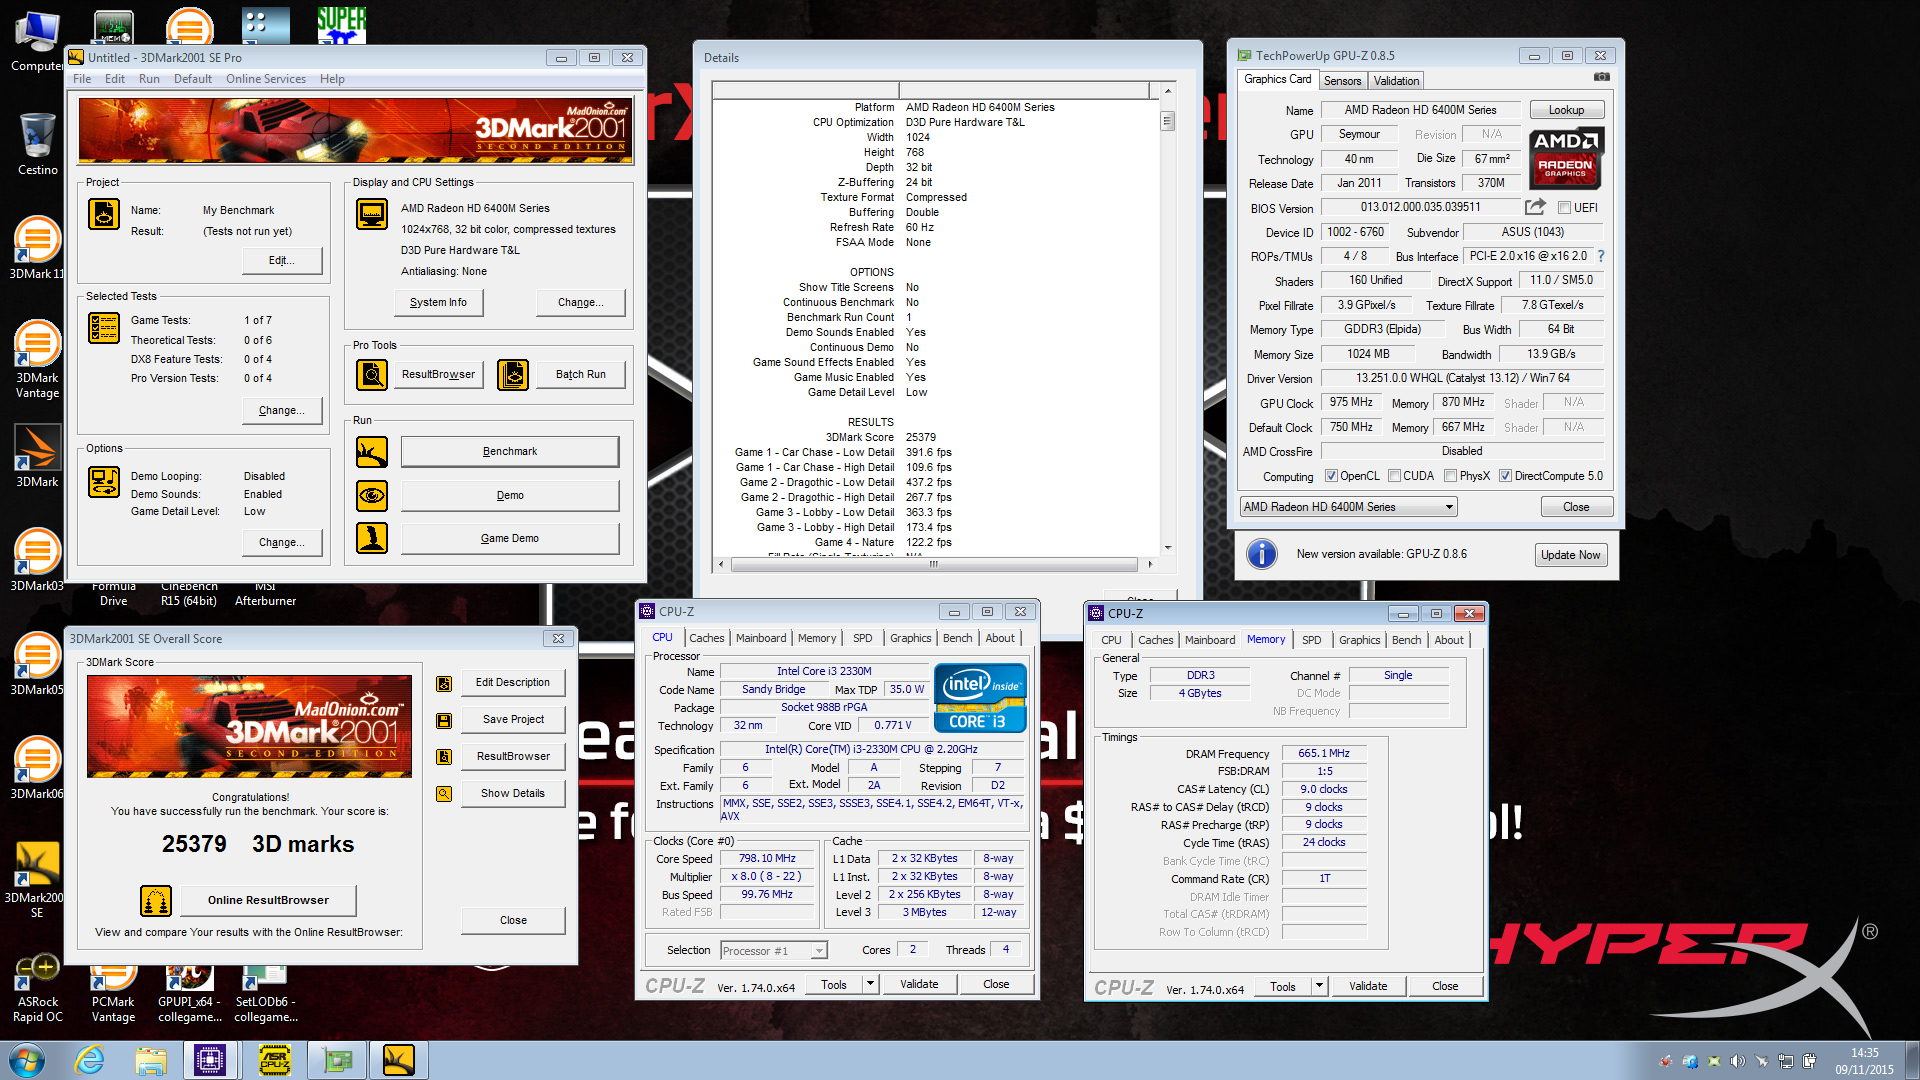Click the Details horizontal scrollbar thumb

pyautogui.click(x=933, y=565)
